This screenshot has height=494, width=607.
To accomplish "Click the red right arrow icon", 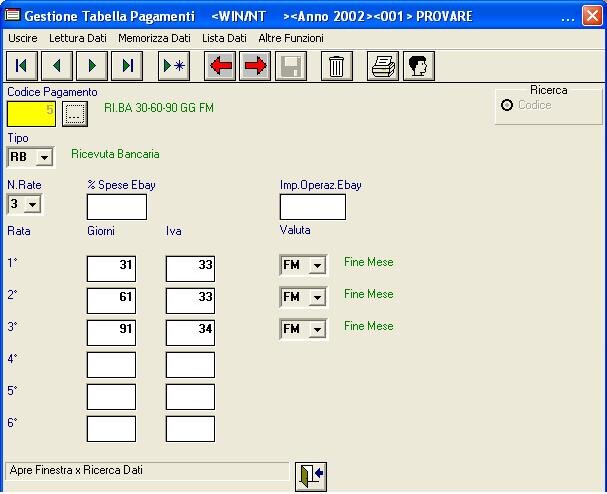I will 255,66.
